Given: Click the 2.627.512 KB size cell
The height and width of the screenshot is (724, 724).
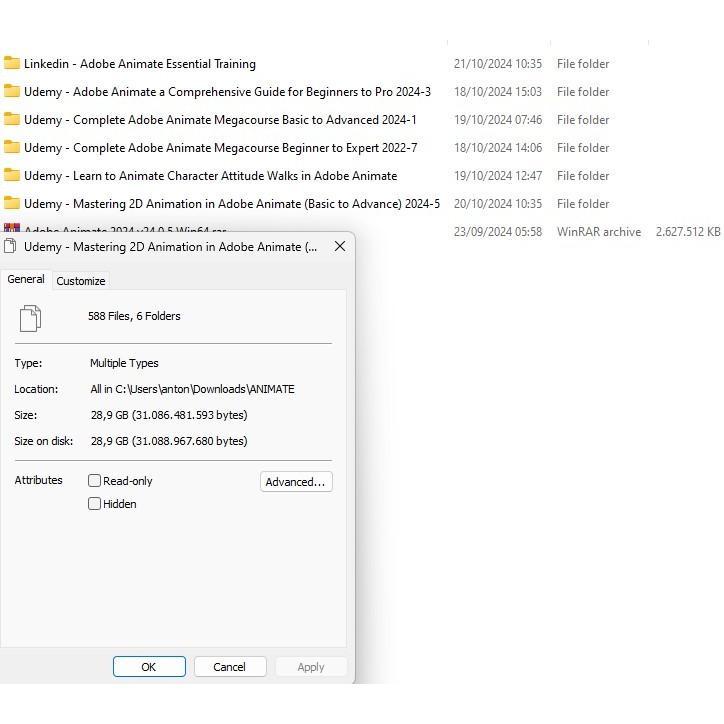Looking at the screenshot, I should (688, 232).
